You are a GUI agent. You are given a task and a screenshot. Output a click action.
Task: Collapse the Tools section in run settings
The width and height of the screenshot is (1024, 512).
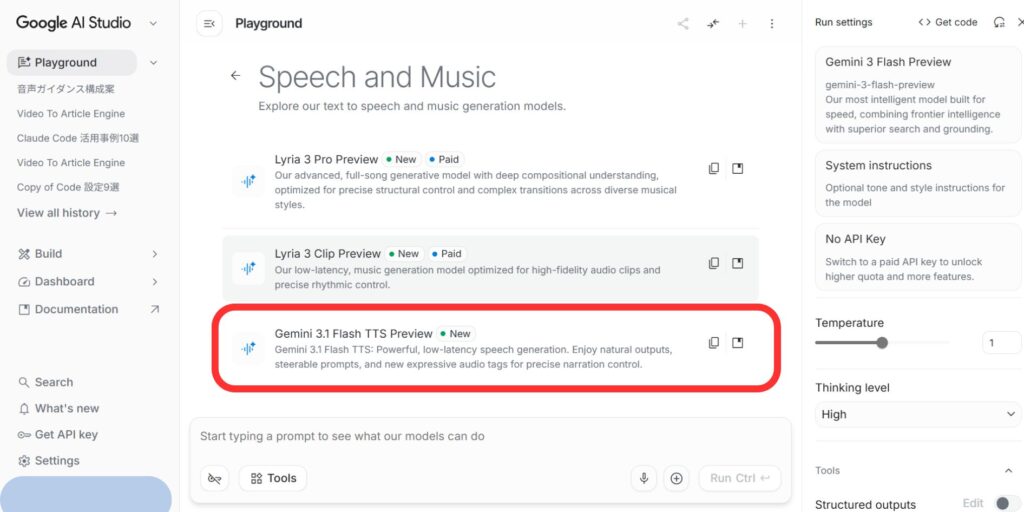[1008, 470]
